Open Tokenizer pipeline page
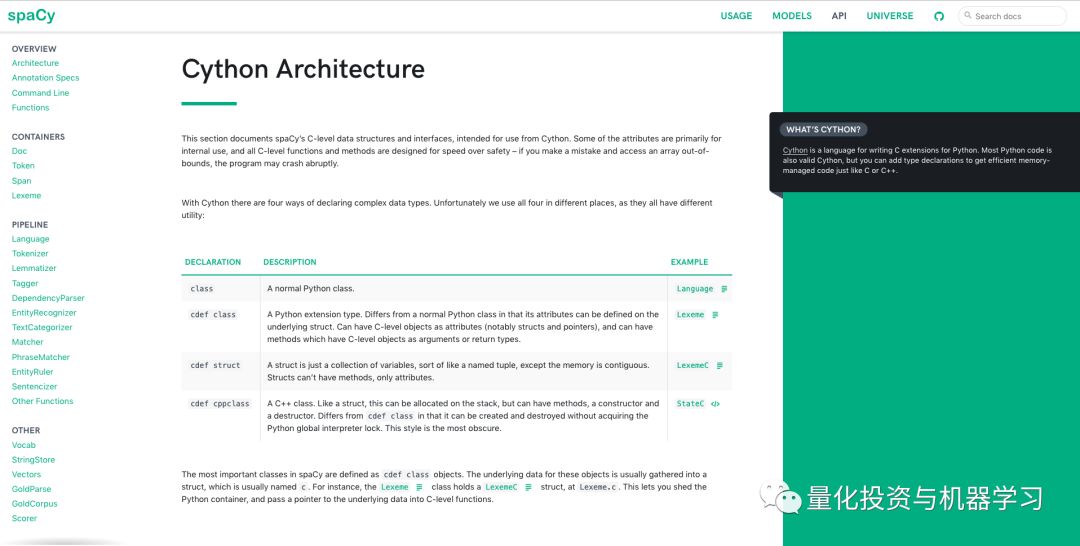The width and height of the screenshot is (1080, 546). pyautogui.click(x=30, y=254)
